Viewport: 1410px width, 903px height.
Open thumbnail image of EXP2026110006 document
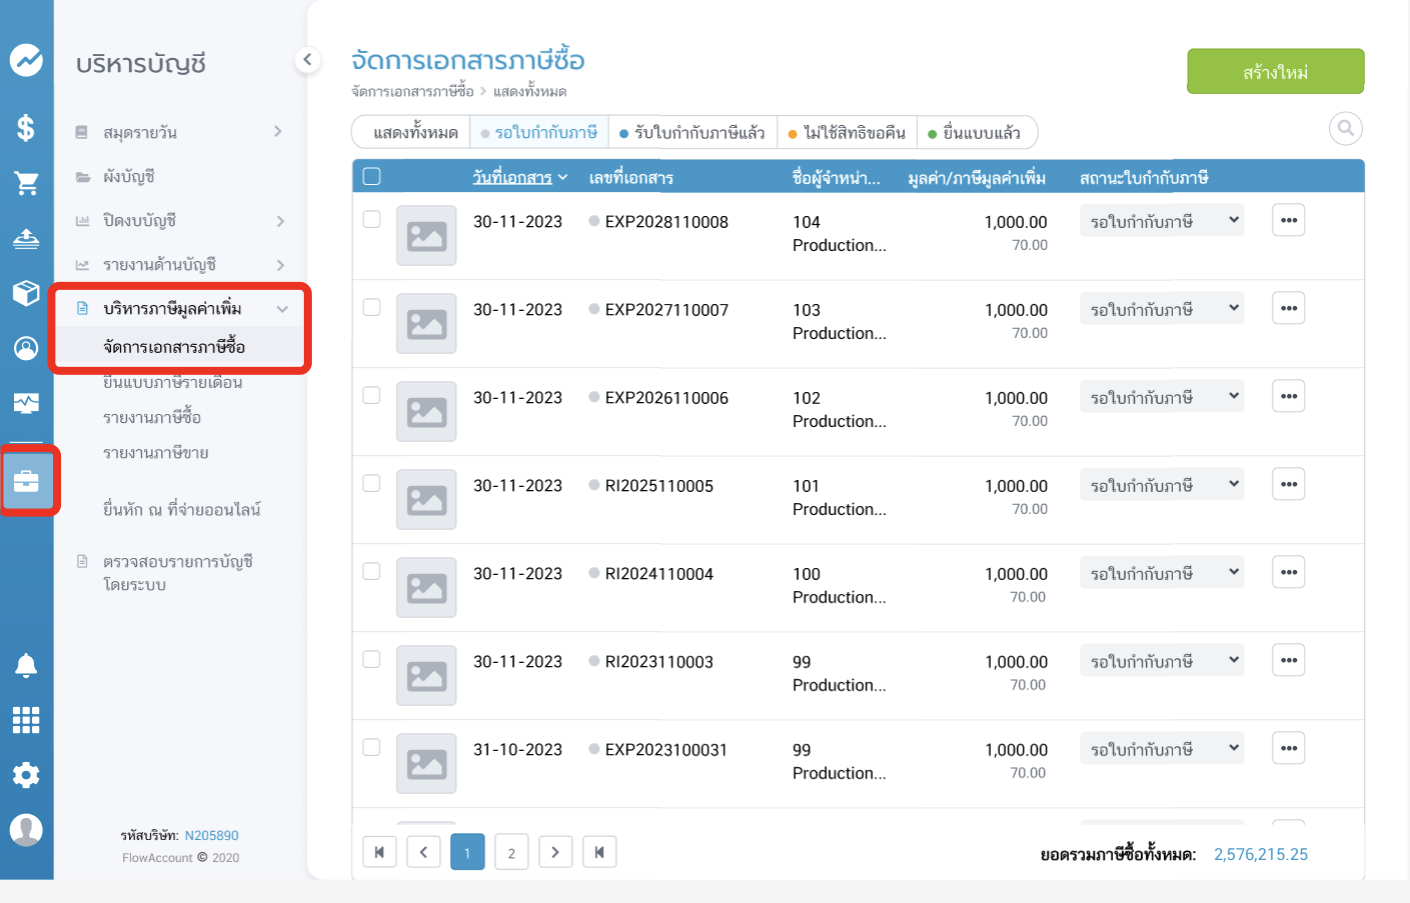[426, 411]
